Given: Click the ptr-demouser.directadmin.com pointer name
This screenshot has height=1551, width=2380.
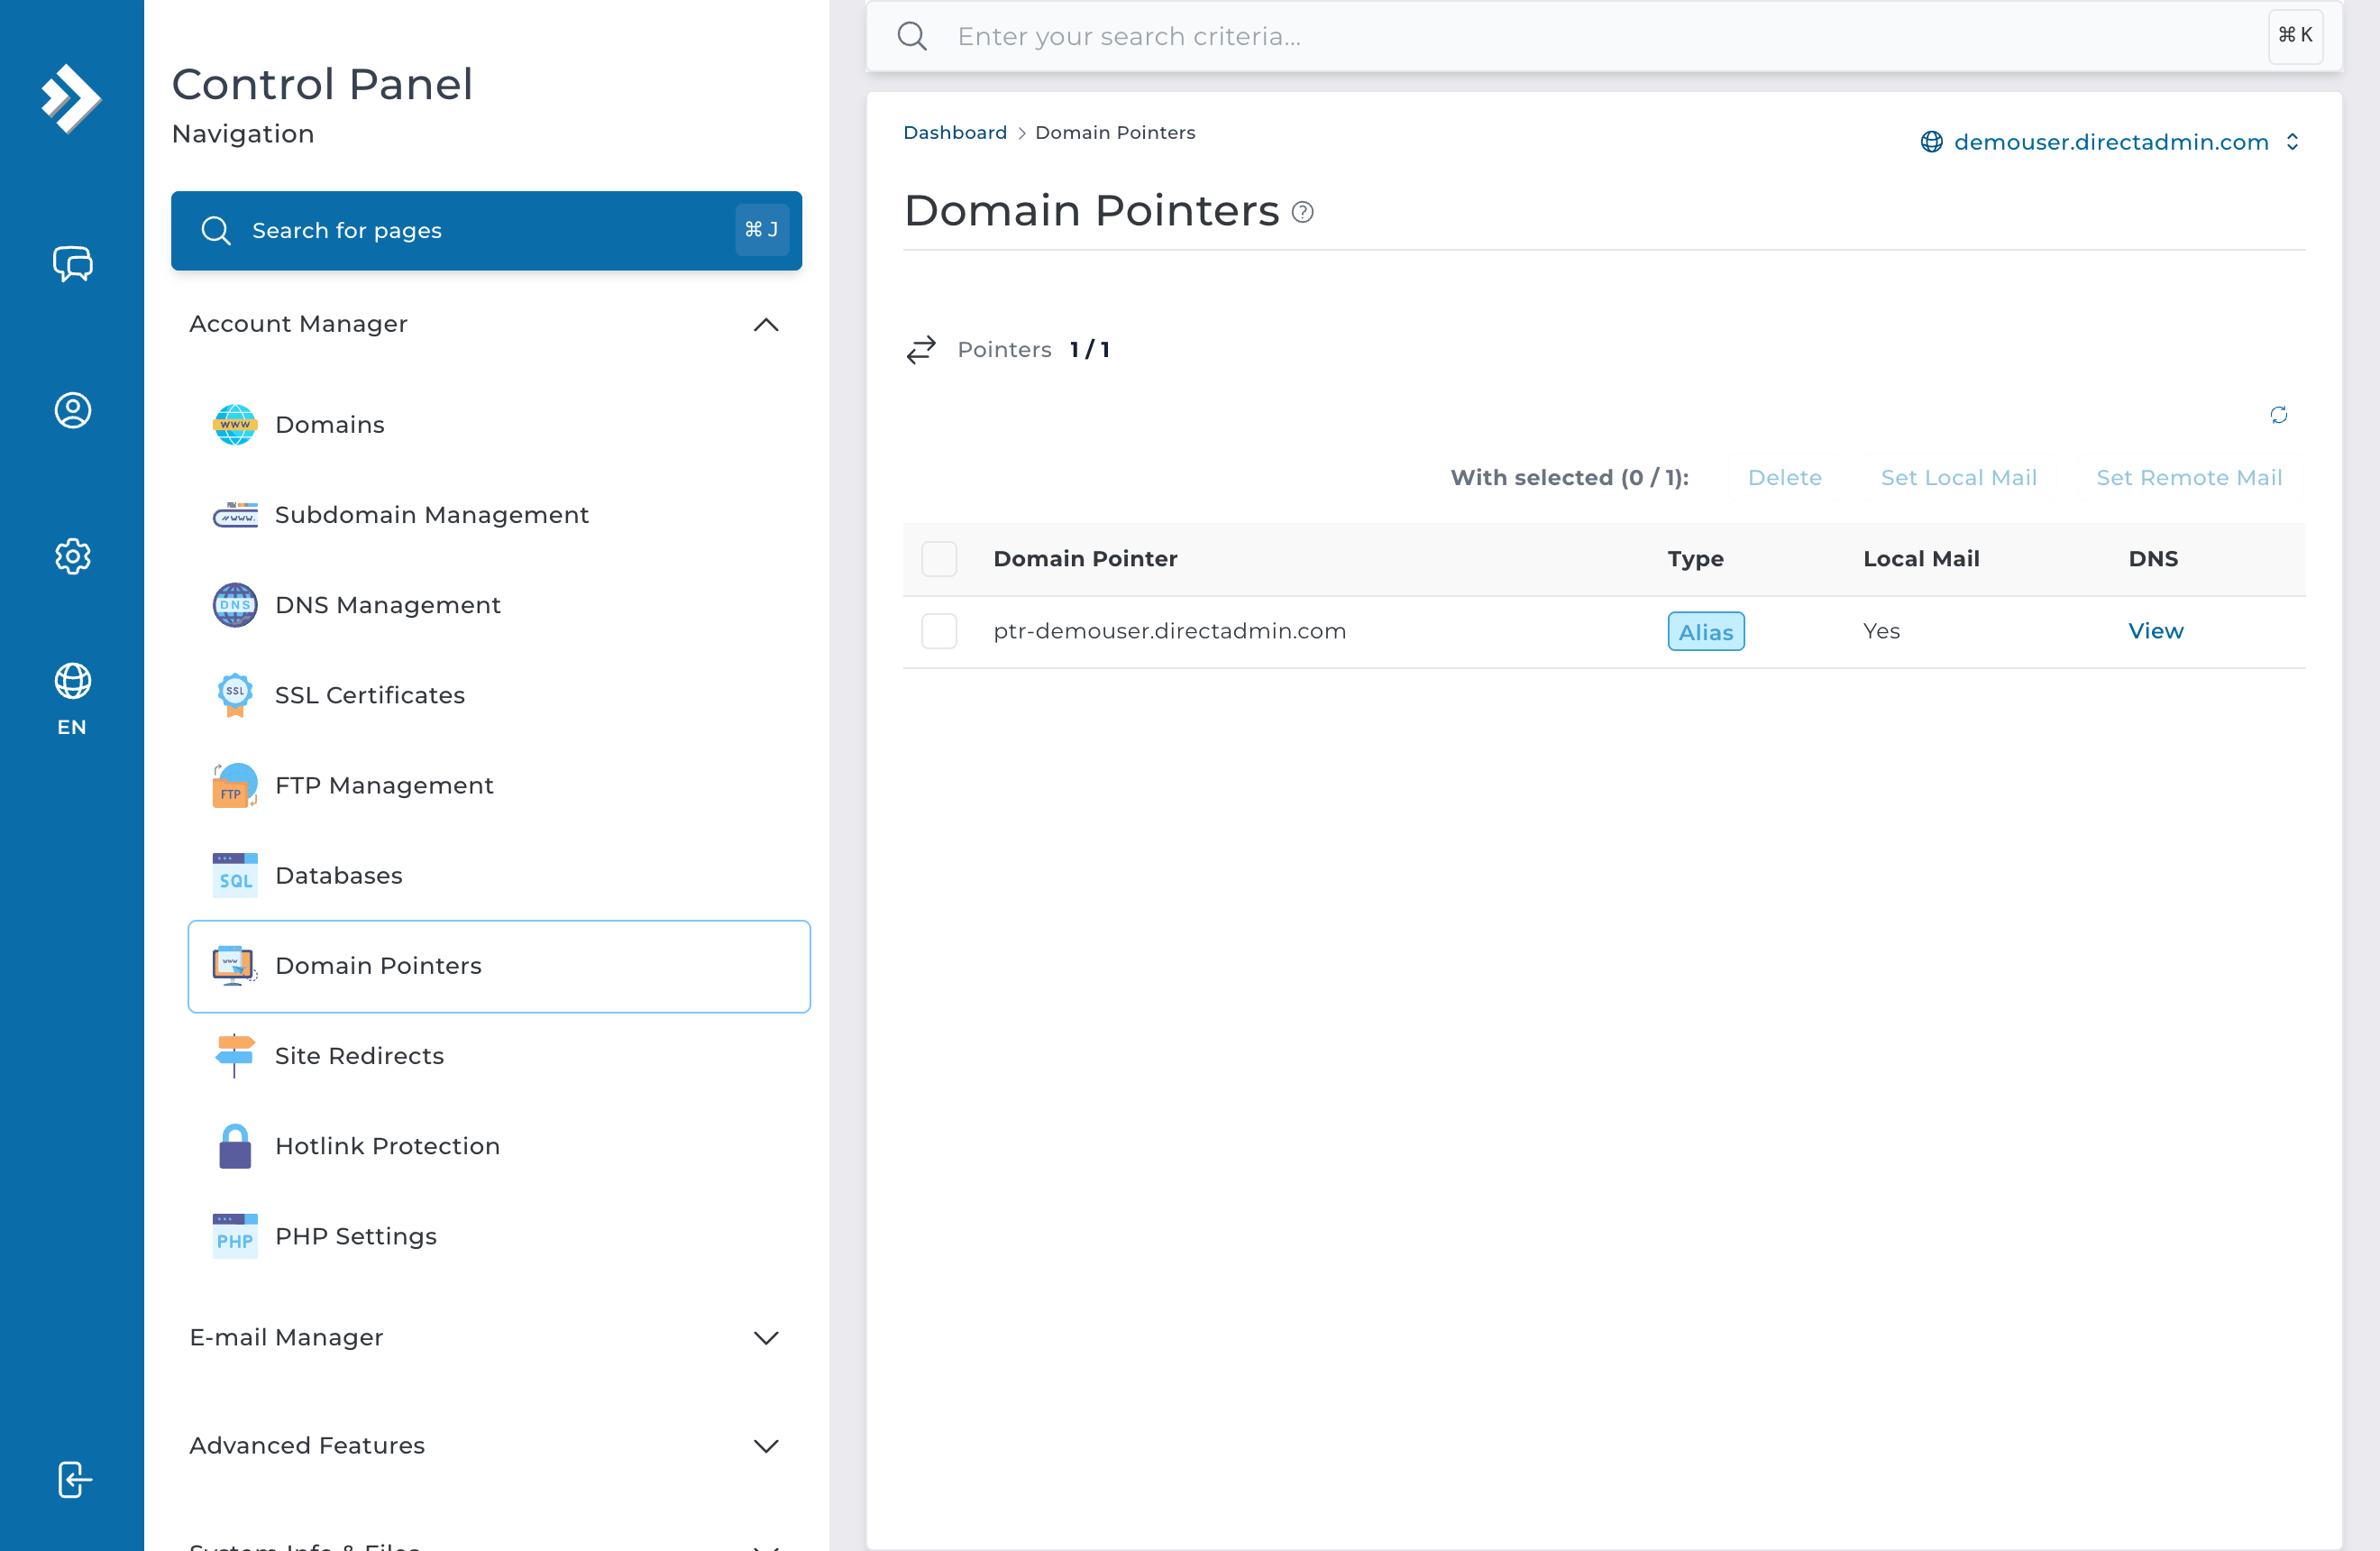Looking at the screenshot, I should (x=1169, y=631).
